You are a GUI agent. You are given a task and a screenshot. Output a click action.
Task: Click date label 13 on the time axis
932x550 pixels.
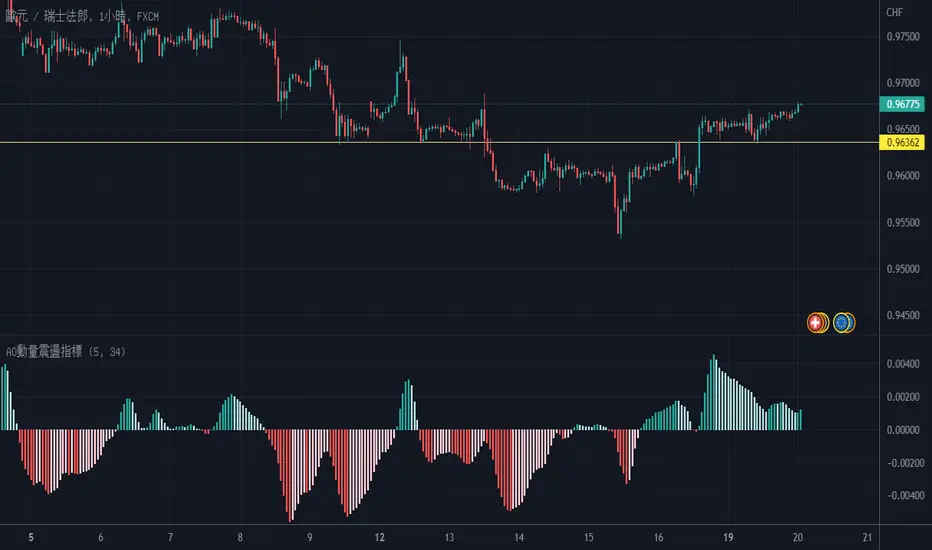pos(449,538)
